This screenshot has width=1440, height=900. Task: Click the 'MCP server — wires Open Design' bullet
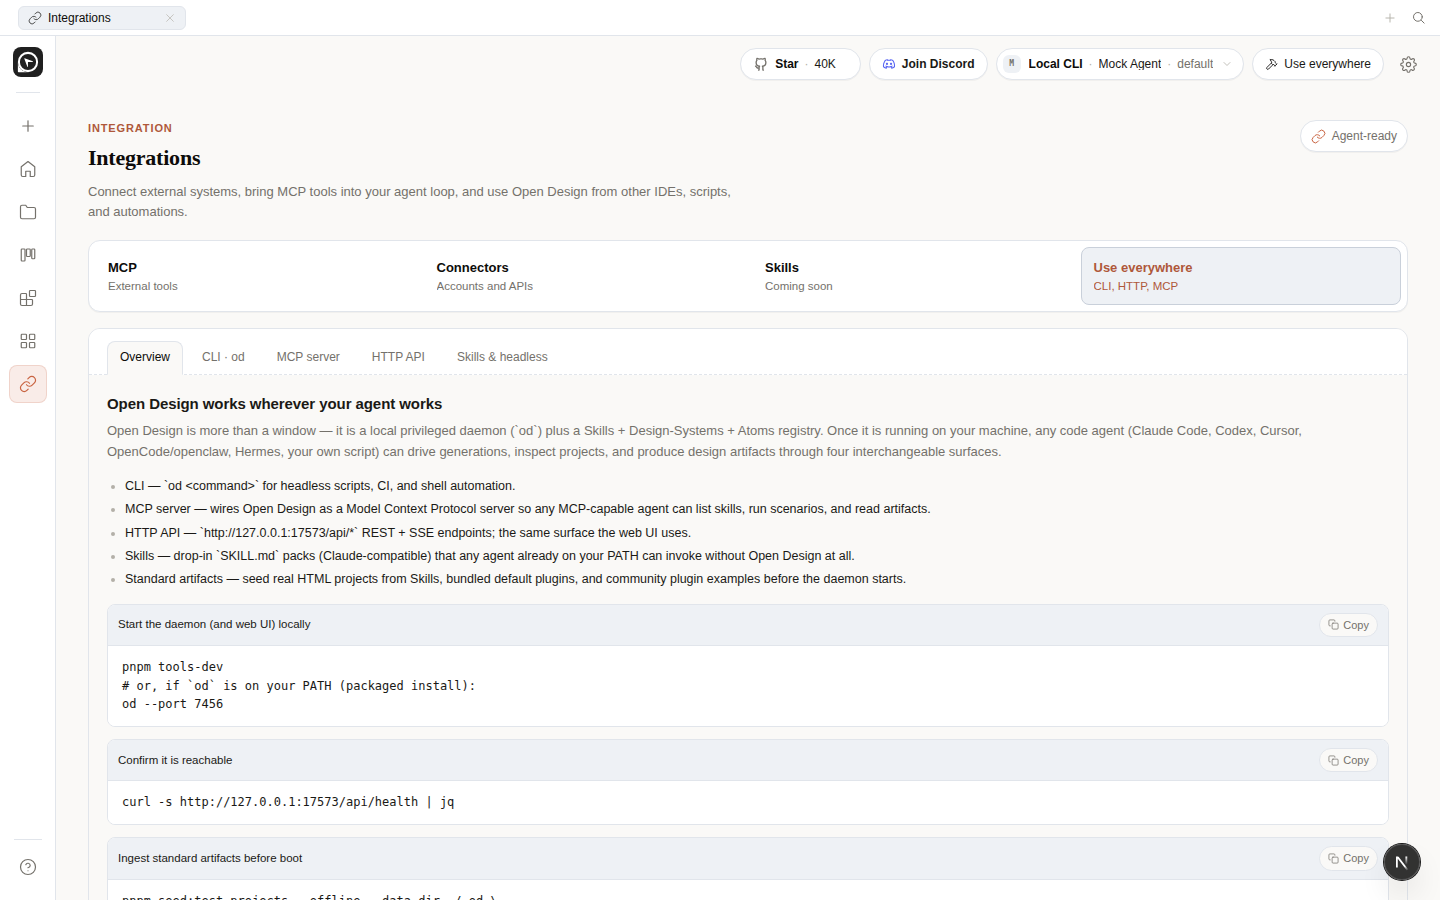[x=527, y=509]
